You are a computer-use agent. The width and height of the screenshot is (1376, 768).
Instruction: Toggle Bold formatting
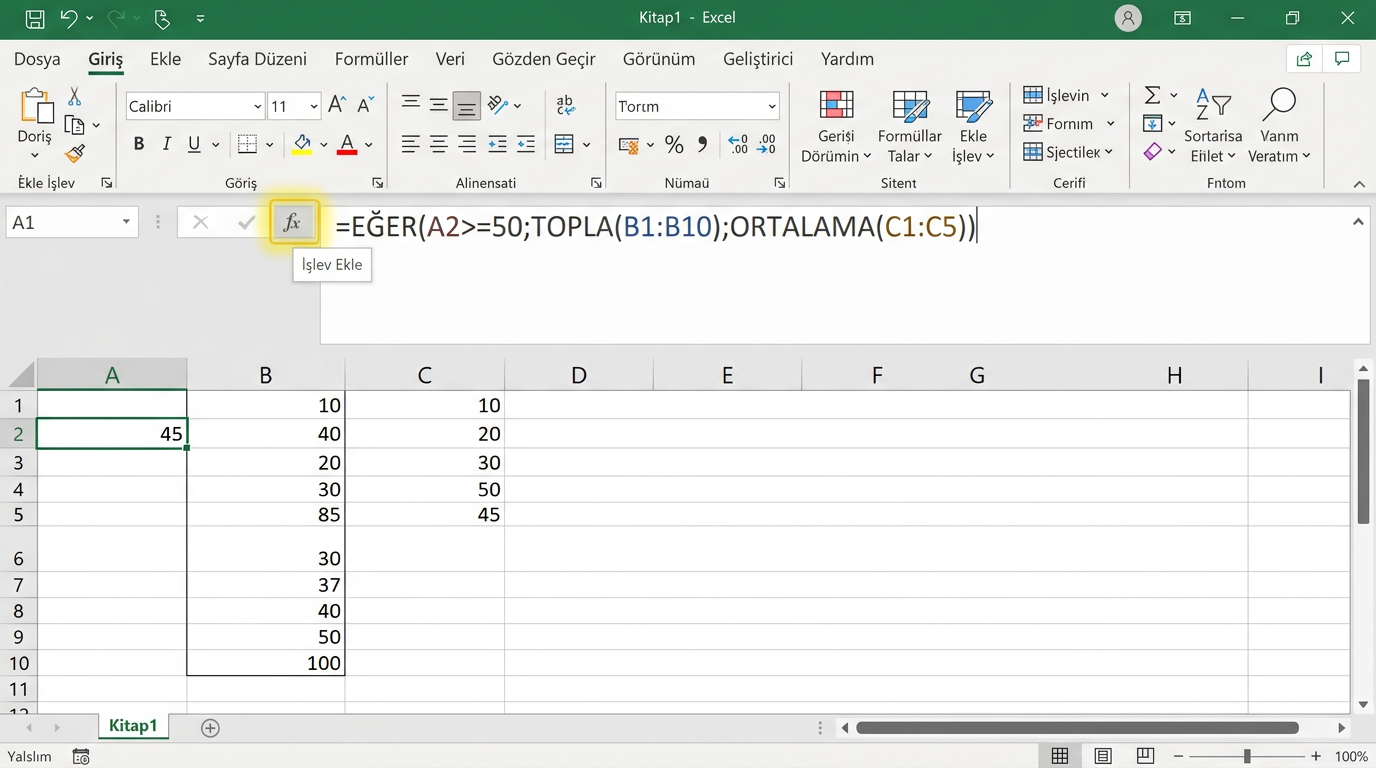pos(139,144)
